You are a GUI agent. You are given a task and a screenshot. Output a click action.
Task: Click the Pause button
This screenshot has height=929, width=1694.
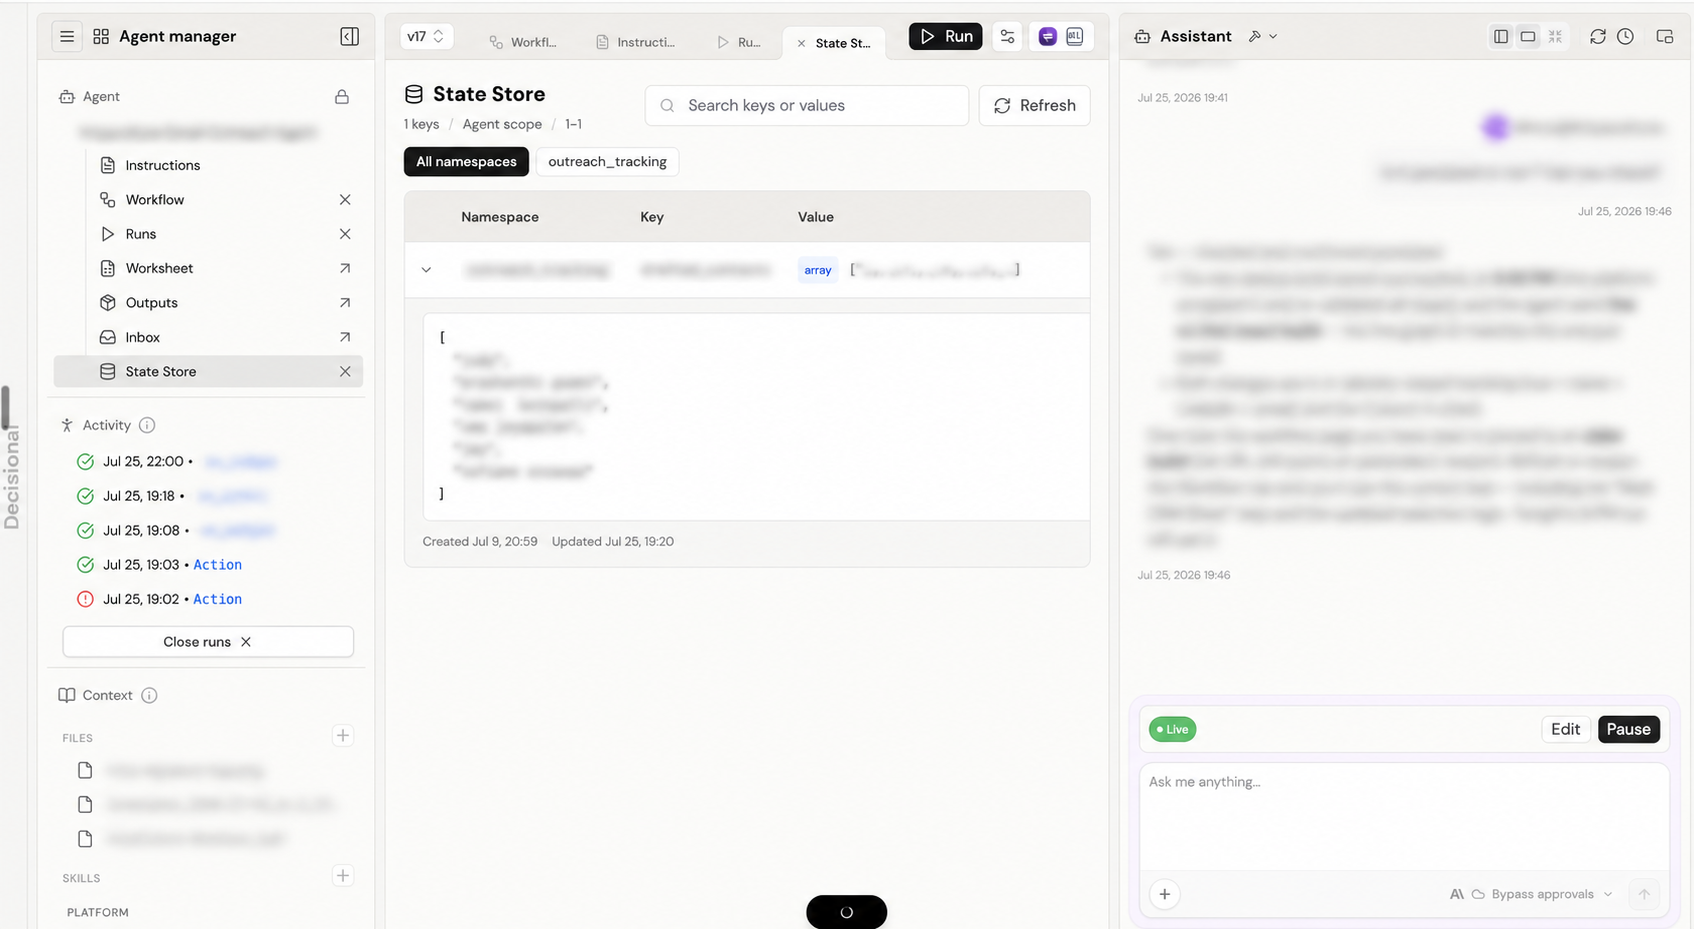coord(1628,729)
